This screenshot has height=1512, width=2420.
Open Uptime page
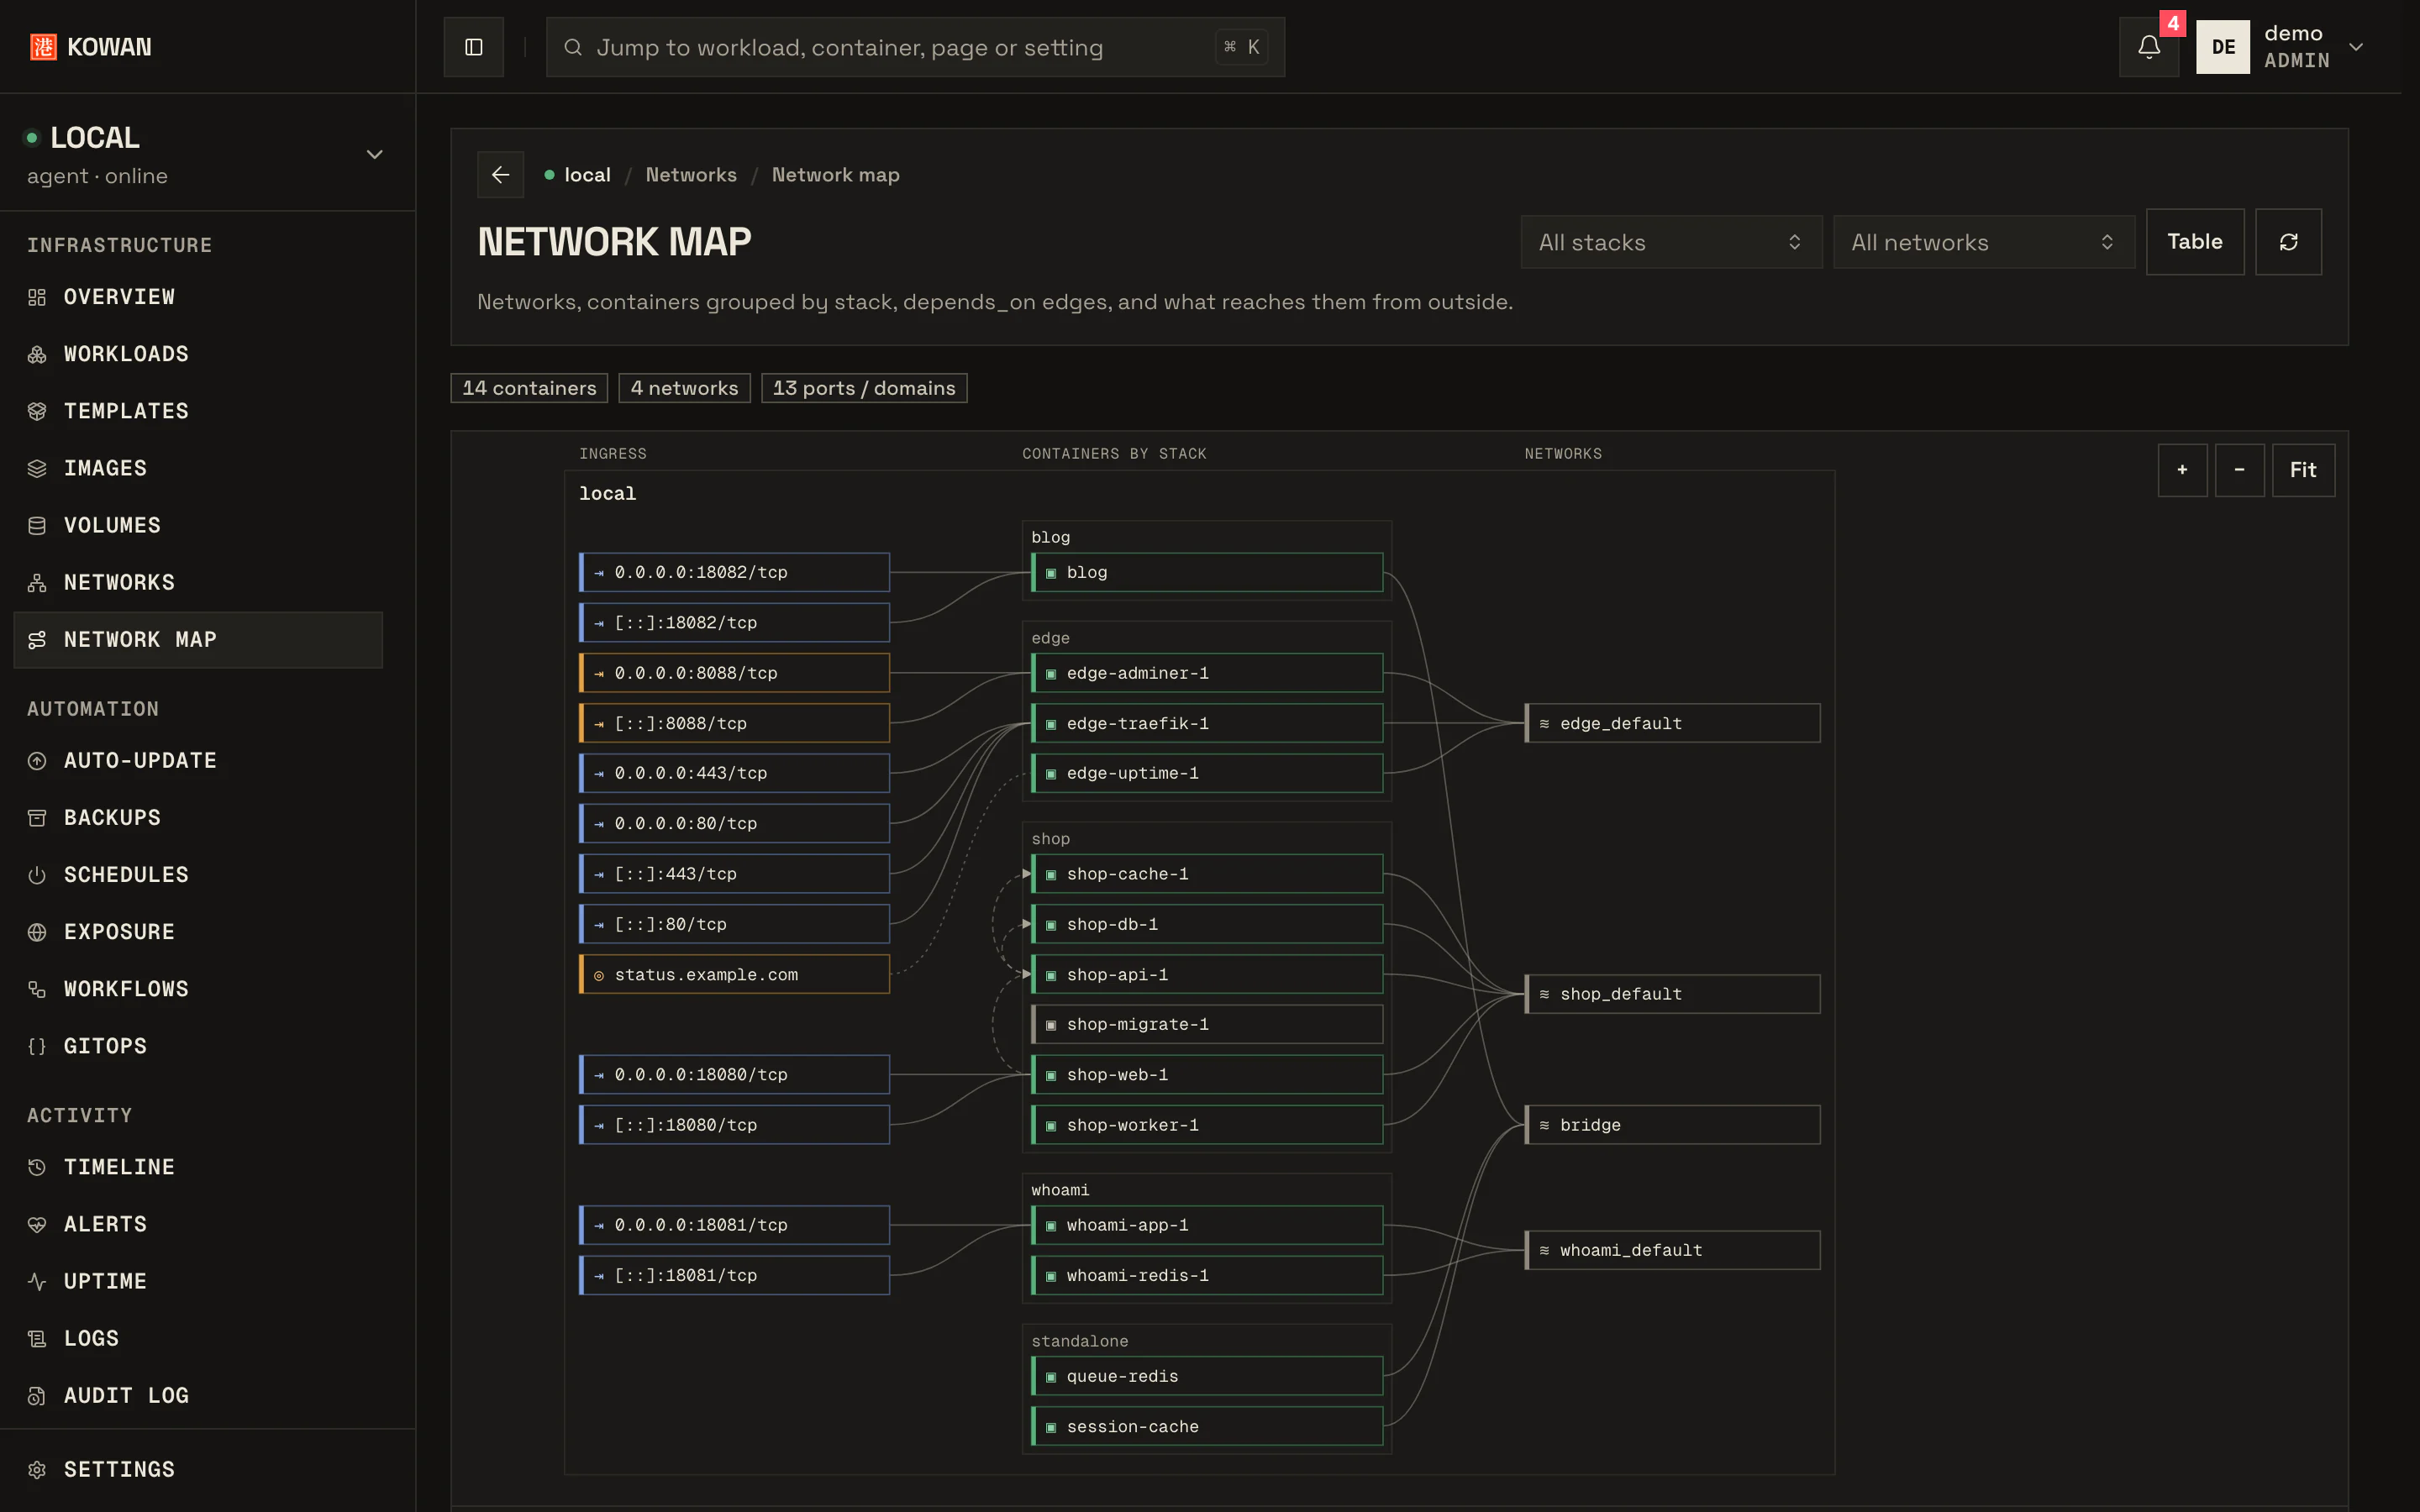pos(198,1281)
